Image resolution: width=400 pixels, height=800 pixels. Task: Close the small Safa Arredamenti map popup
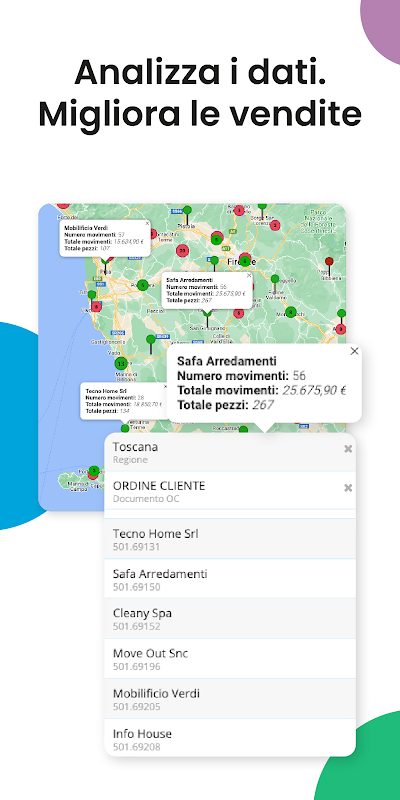pyautogui.click(x=249, y=276)
